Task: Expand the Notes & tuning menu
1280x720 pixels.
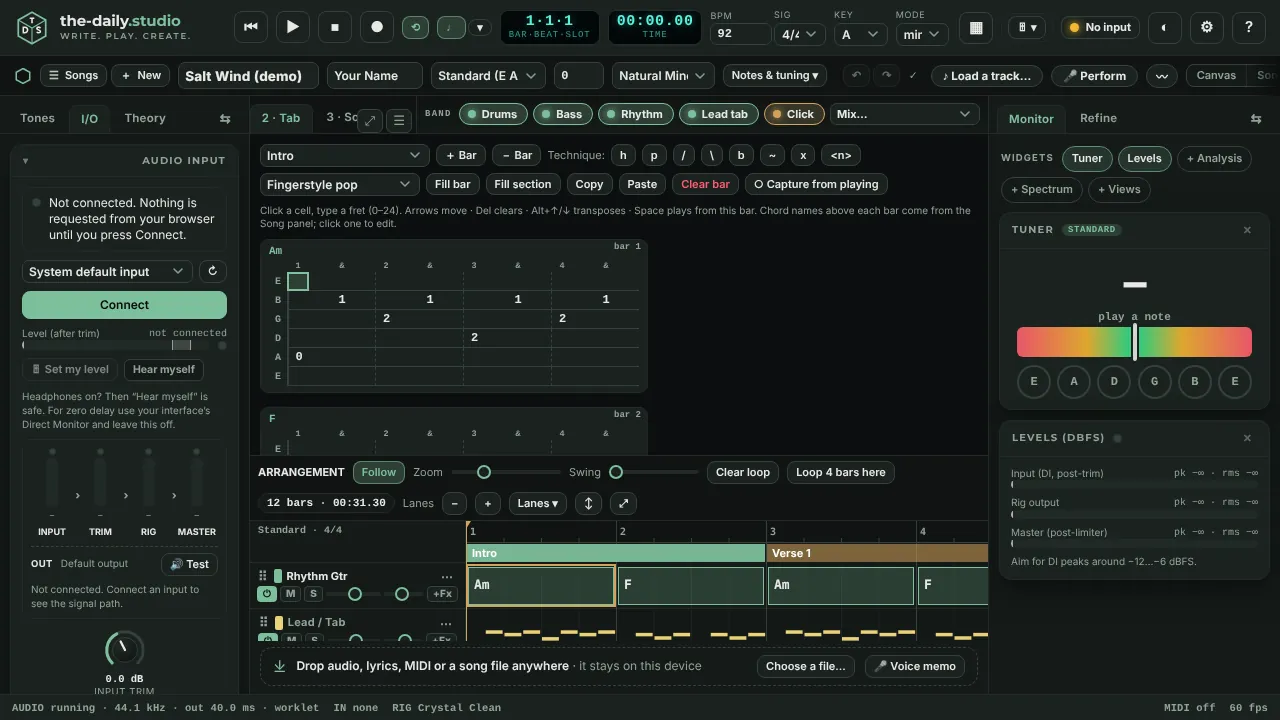Action: [x=775, y=75]
